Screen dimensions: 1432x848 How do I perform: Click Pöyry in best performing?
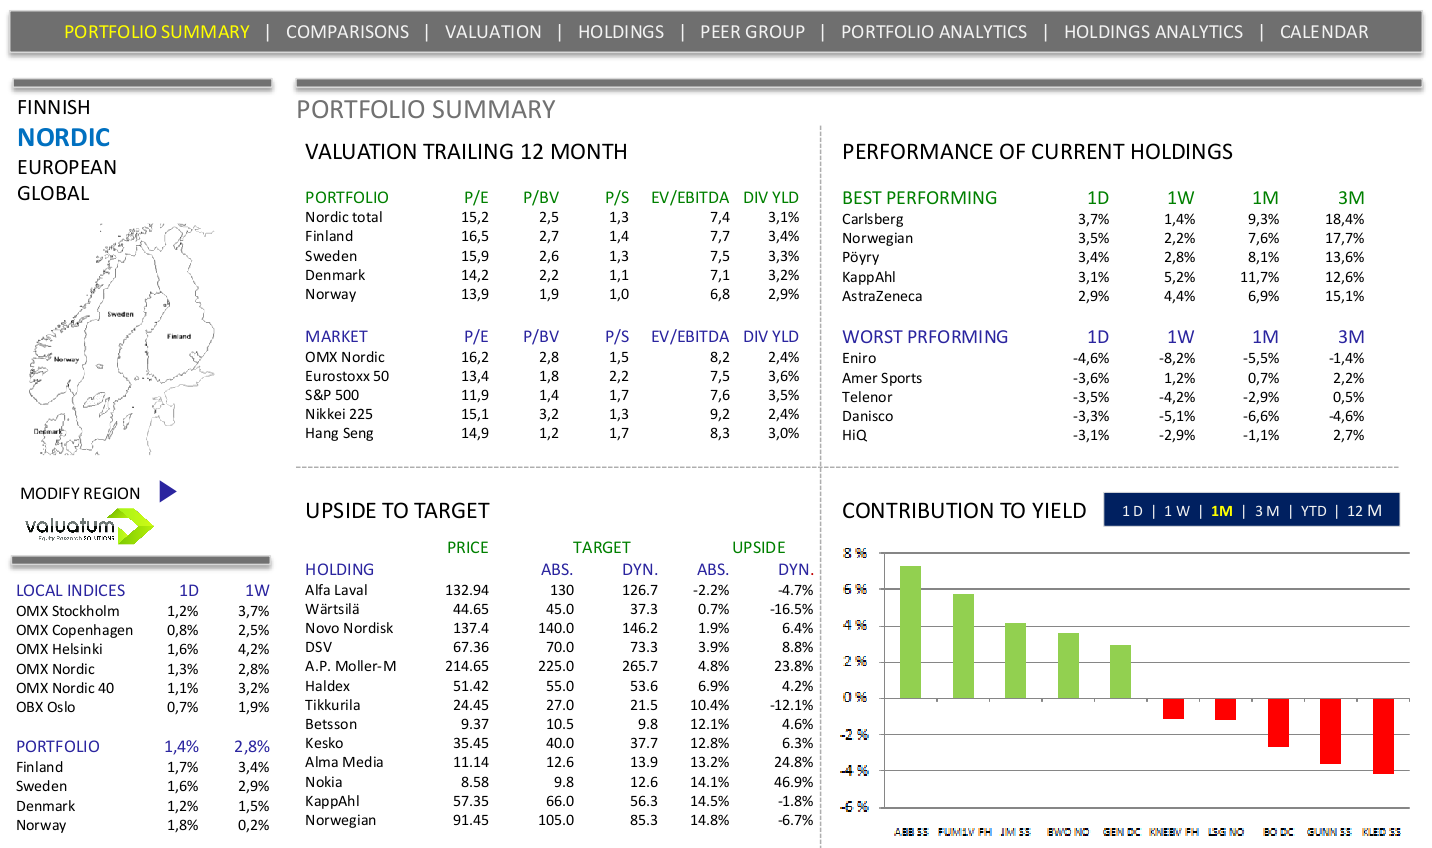860,257
